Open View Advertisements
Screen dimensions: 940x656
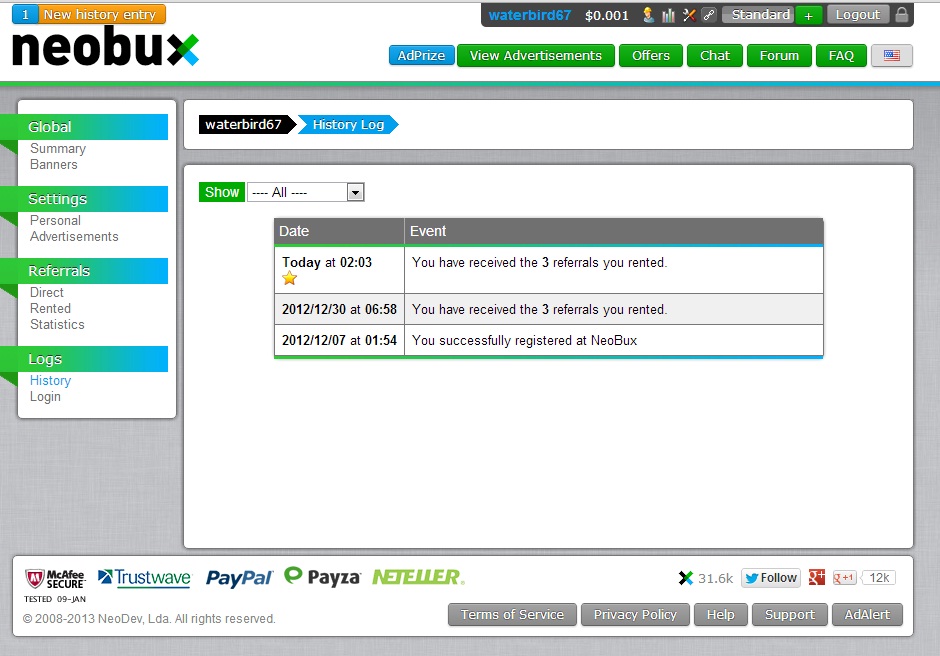click(535, 55)
